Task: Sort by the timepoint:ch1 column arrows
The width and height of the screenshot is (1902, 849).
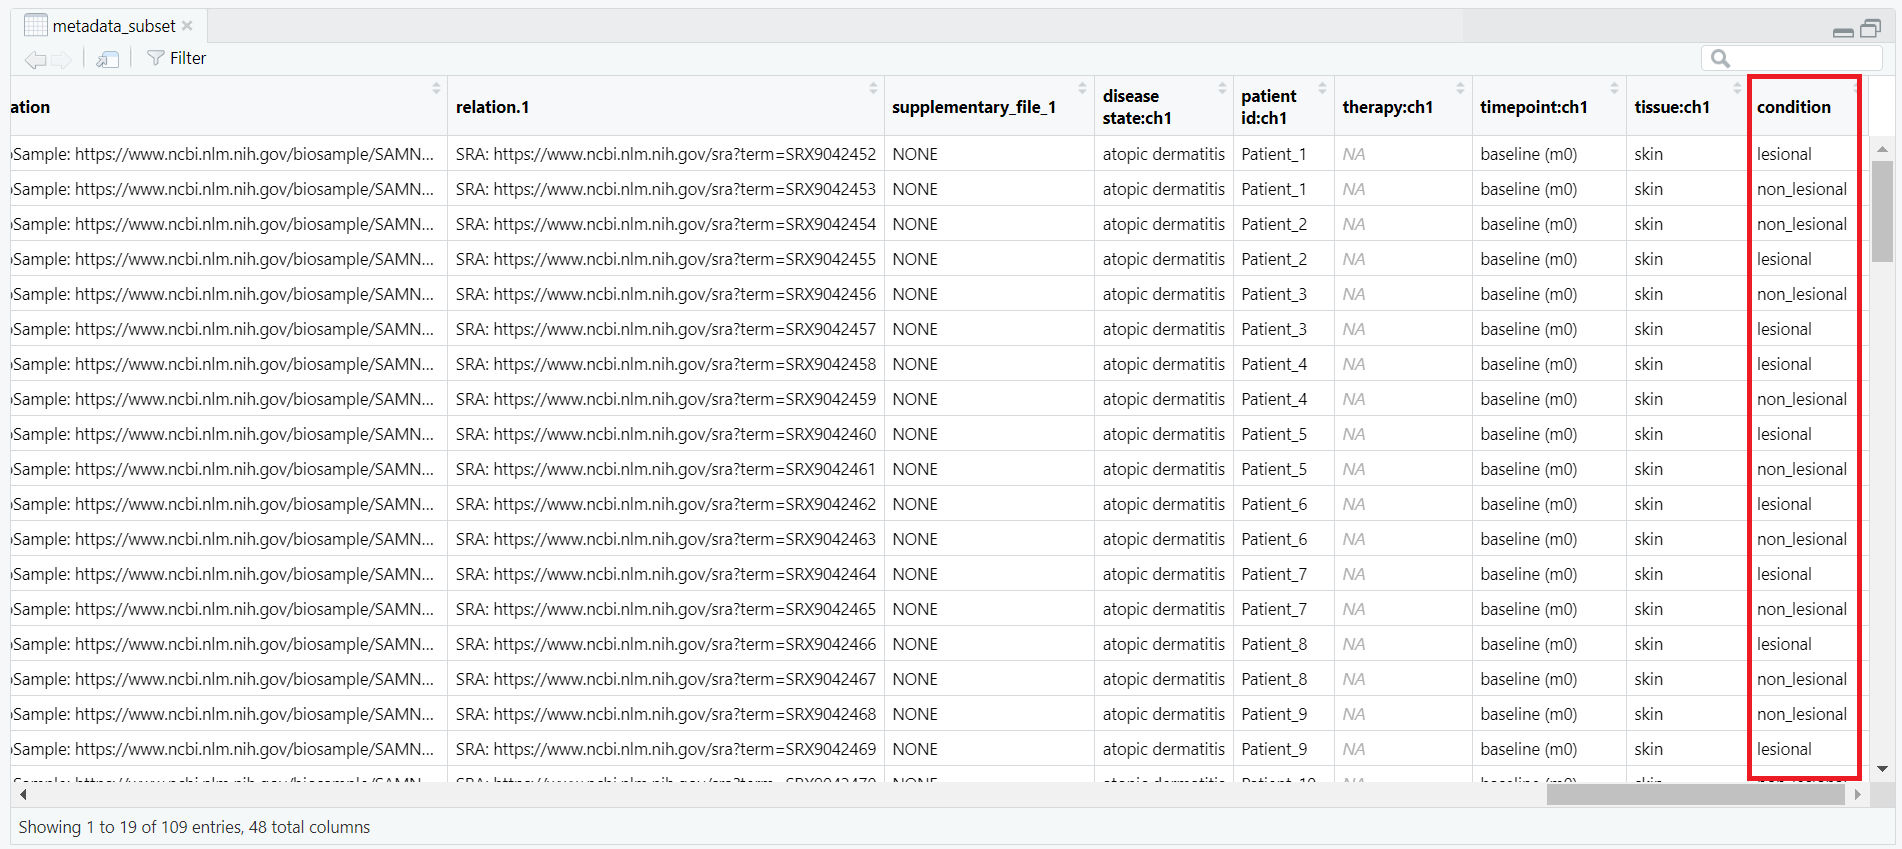Action: [x=1614, y=89]
